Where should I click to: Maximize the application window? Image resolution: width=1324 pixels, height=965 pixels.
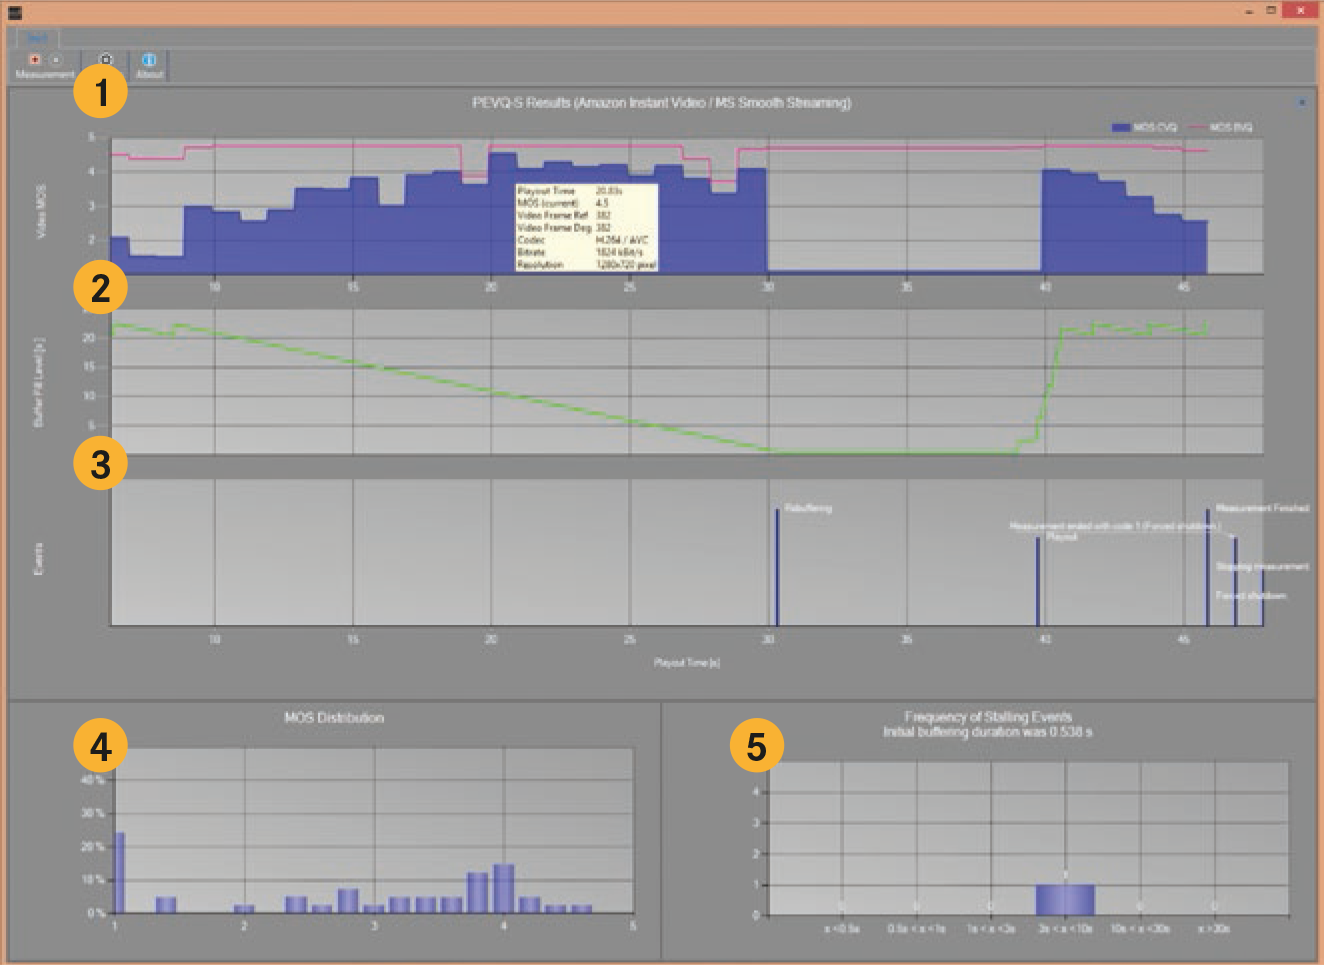tap(1271, 11)
